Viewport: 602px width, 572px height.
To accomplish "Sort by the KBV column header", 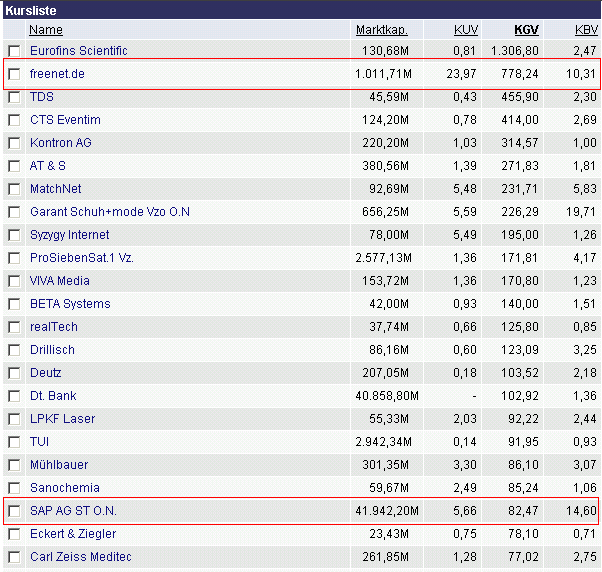I will tap(586, 30).
